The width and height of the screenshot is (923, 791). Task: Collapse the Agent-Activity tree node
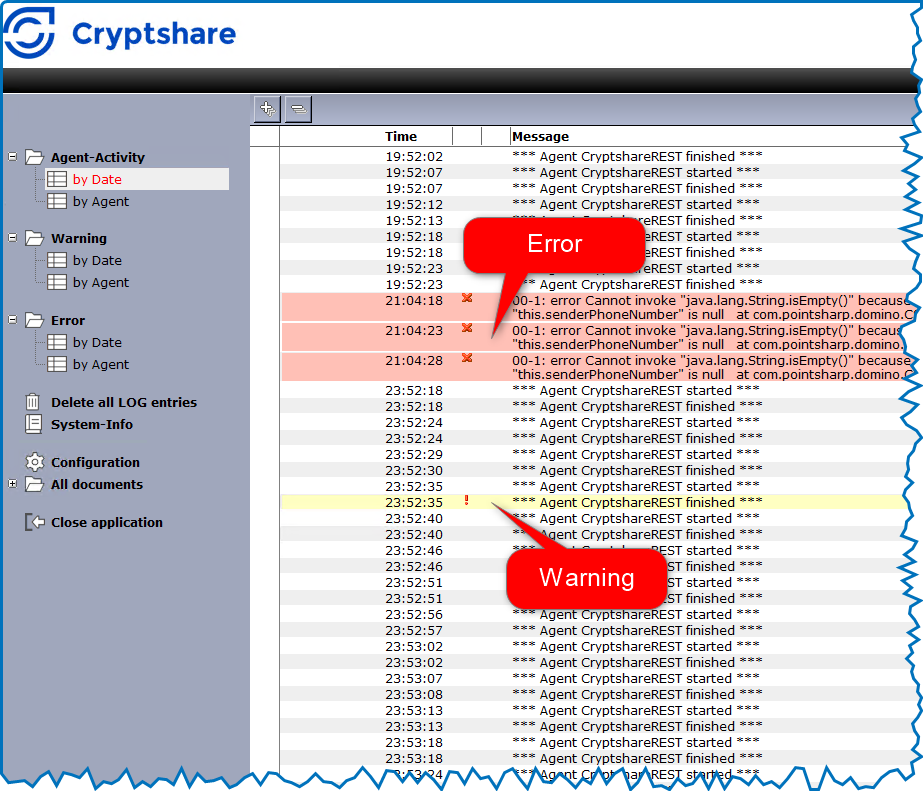pyautogui.click(x=13, y=157)
